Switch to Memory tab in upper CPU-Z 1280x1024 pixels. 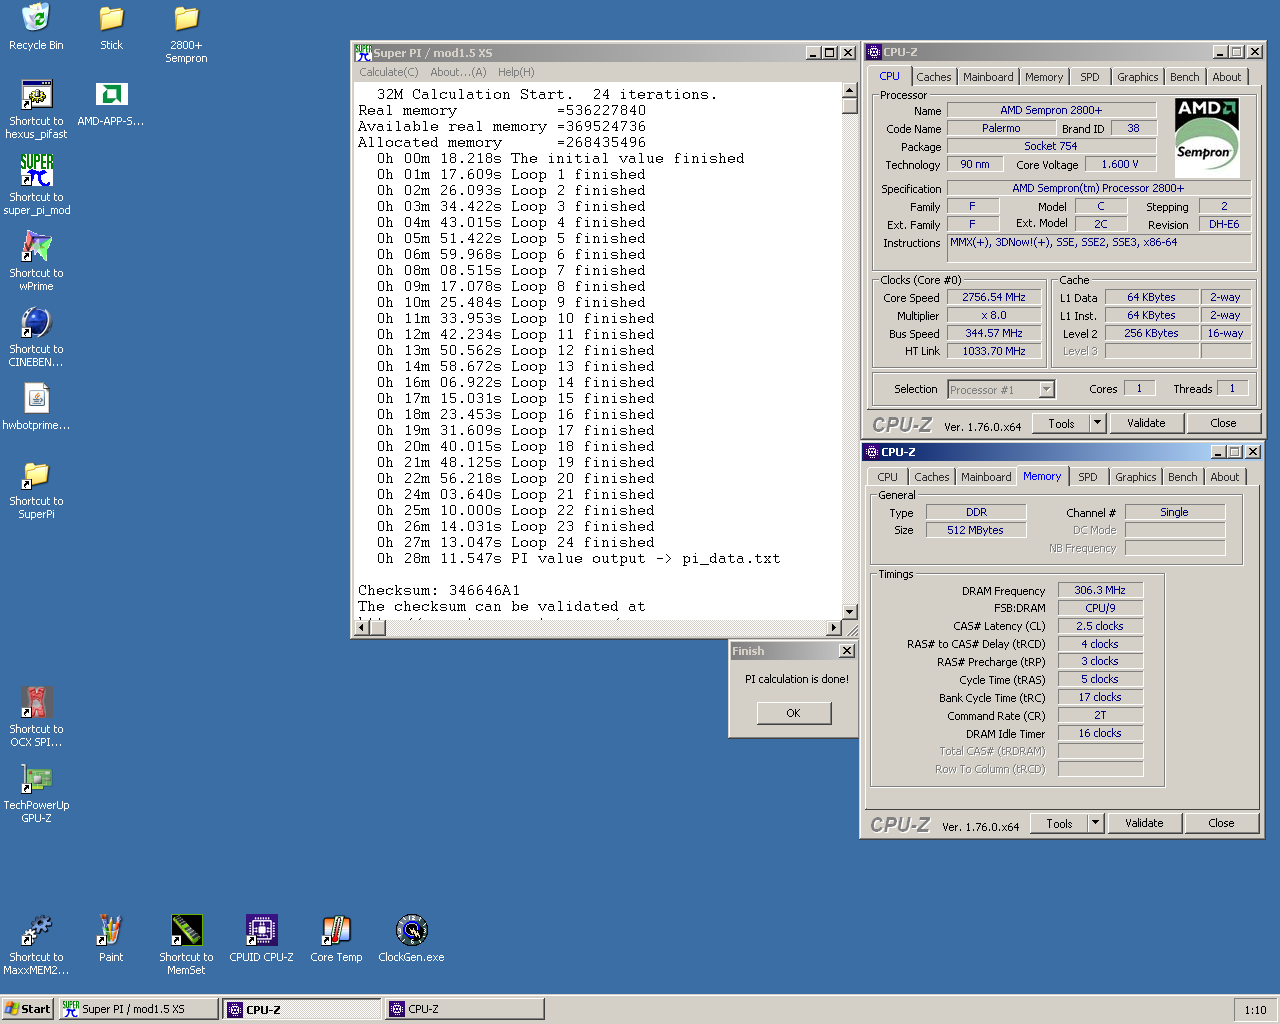click(1044, 77)
